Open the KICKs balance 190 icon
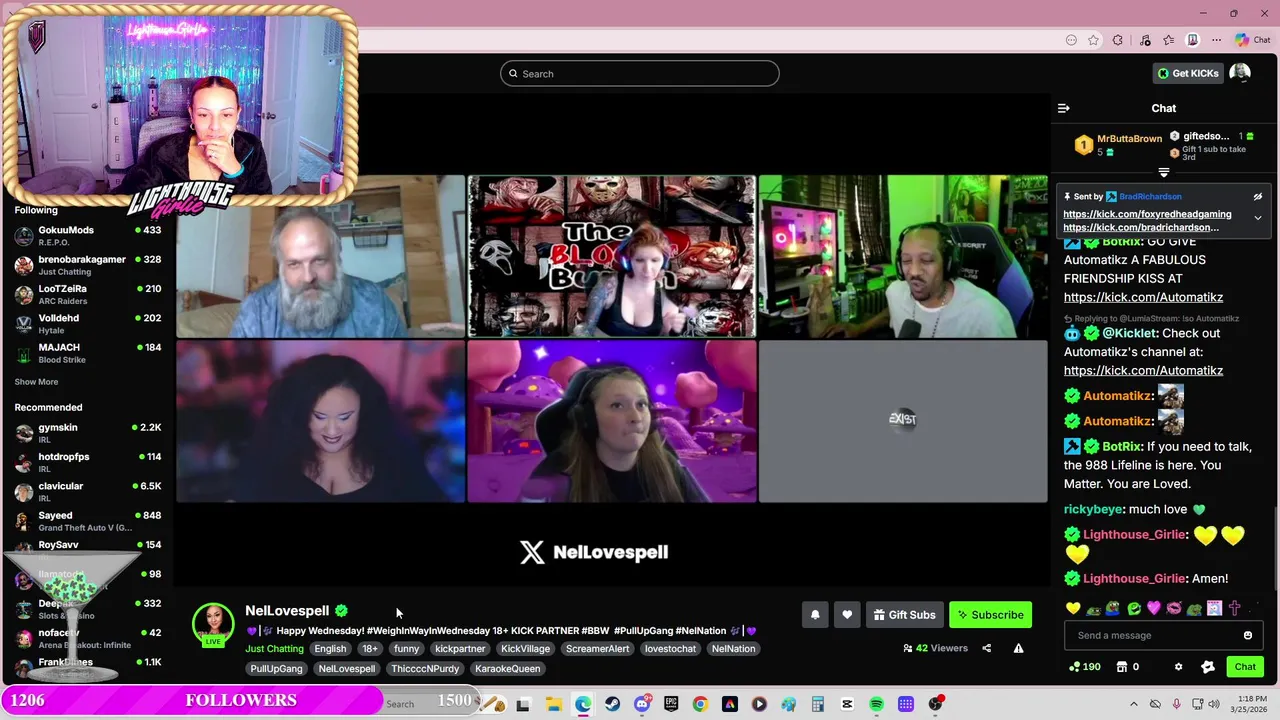 (1084, 667)
